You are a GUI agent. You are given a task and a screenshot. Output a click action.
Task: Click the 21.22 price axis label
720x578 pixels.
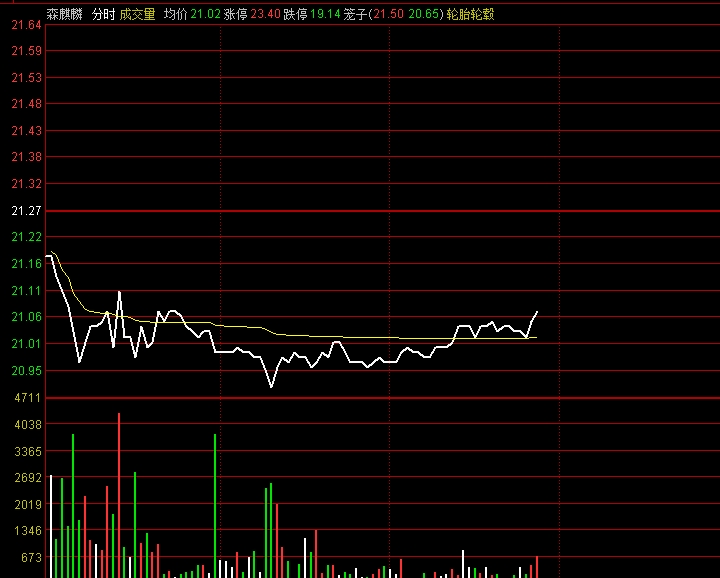[x=26, y=237]
